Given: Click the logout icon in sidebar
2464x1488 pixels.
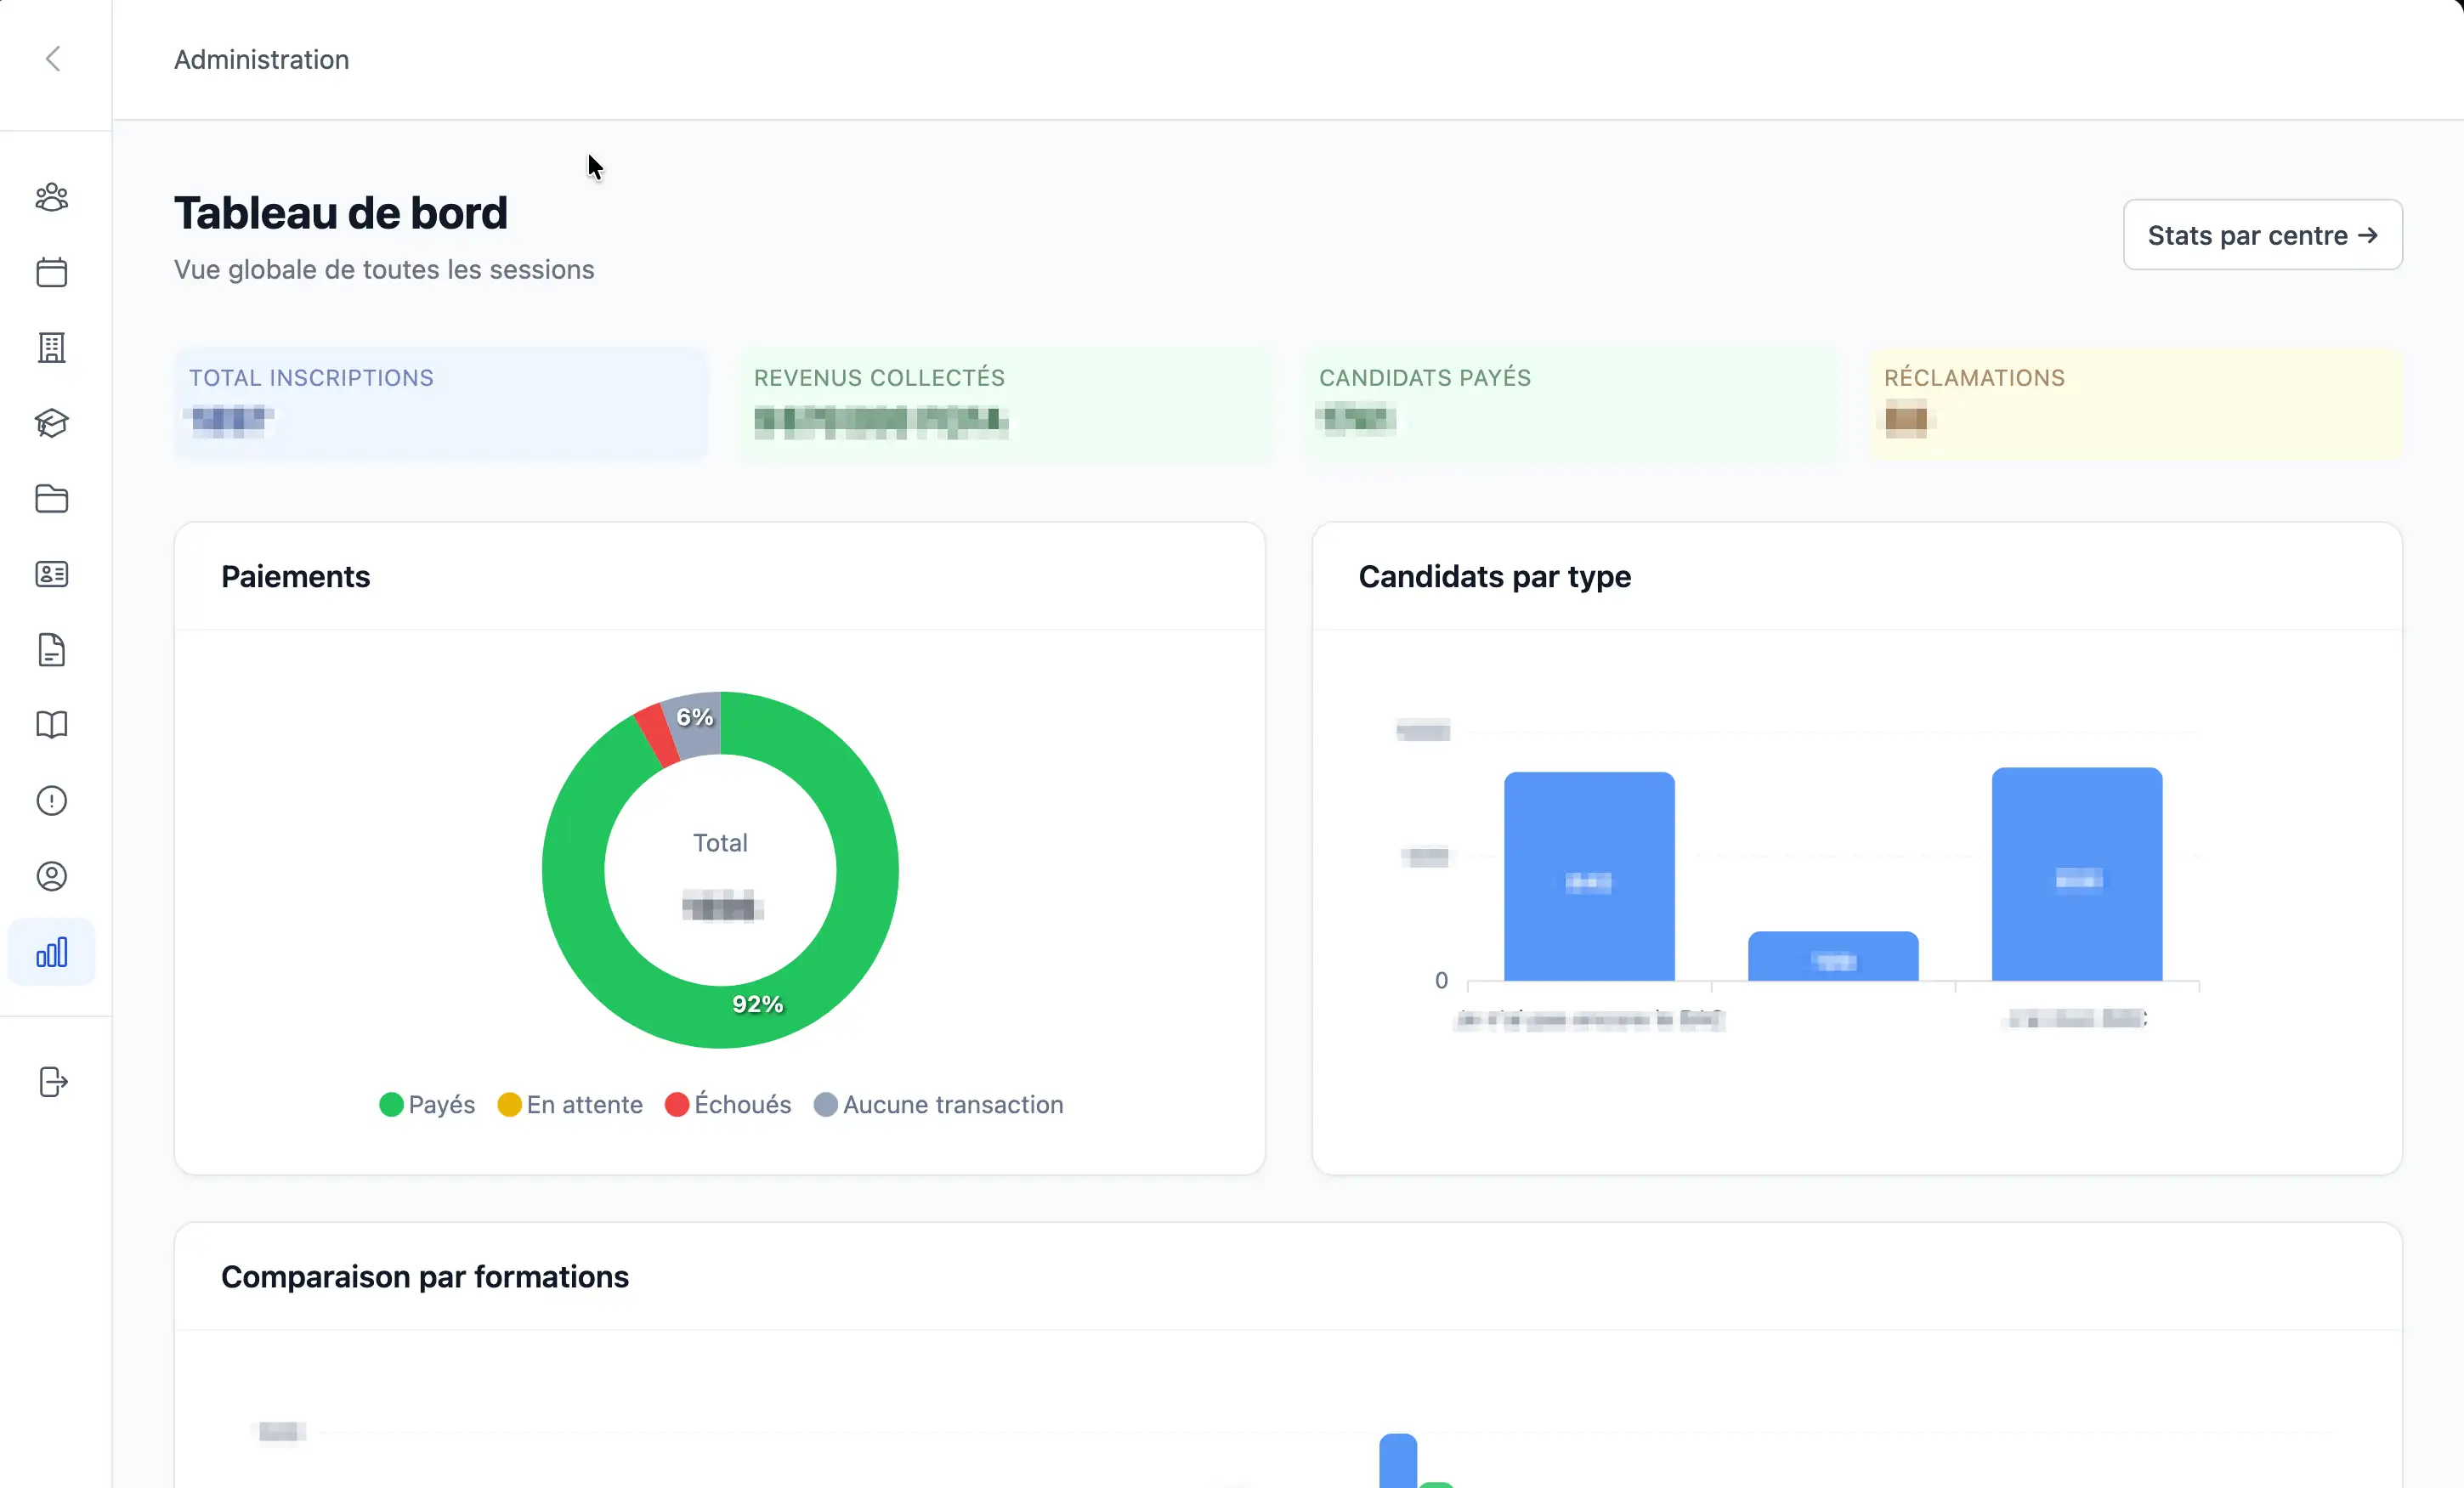Looking at the screenshot, I should click(x=52, y=1082).
